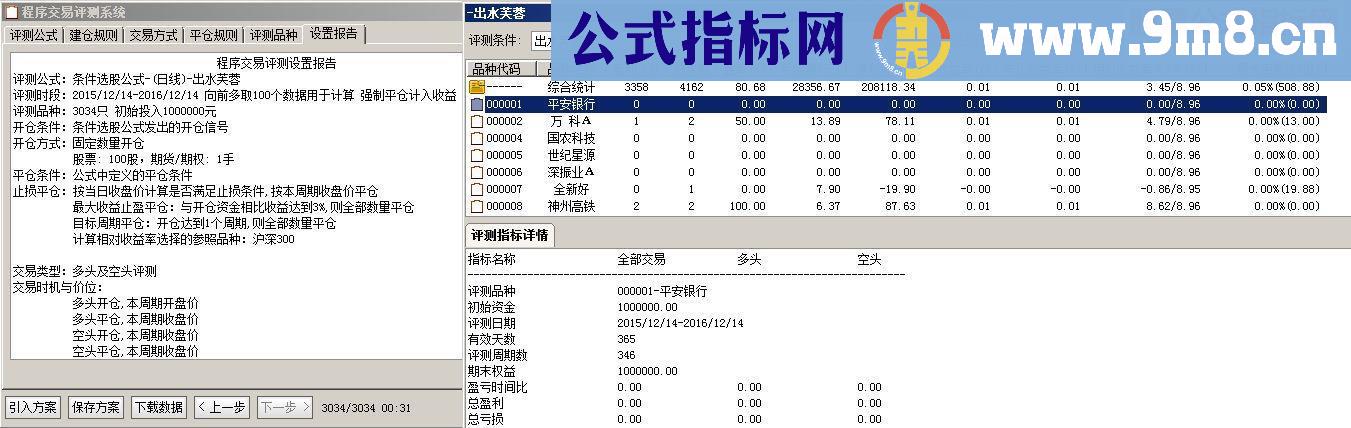The width and height of the screenshot is (1351, 428).
Task: Click the 下载数据 button
Action: pyautogui.click(x=159, y=407)
